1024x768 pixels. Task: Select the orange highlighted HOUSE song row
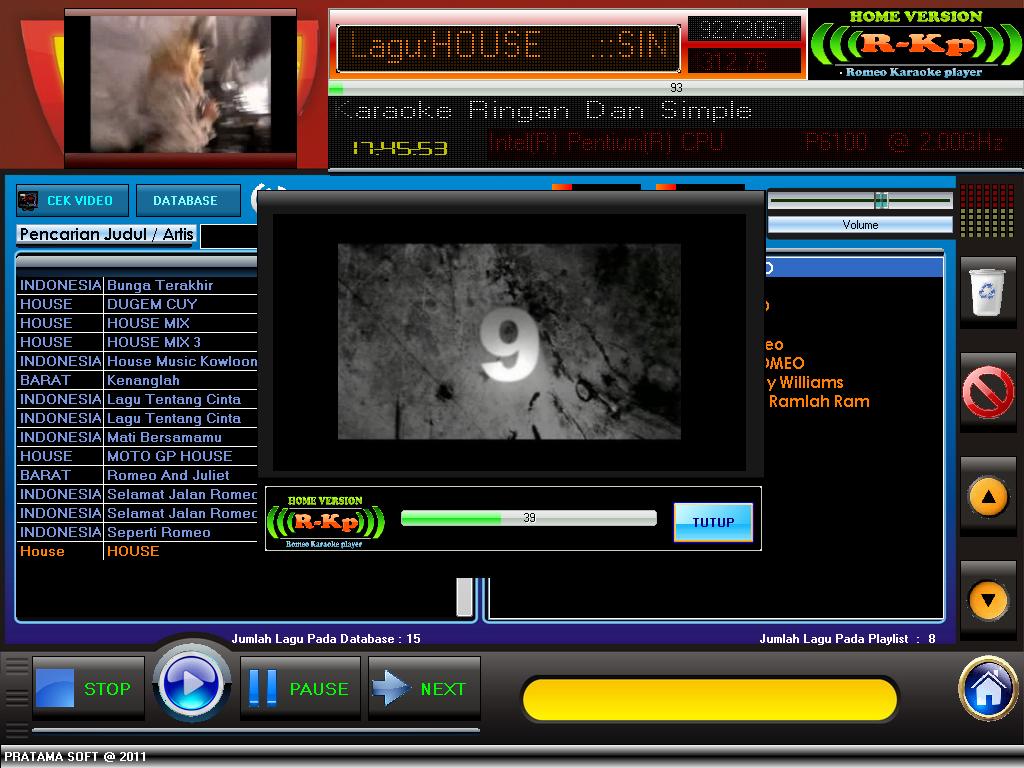click(136, 551)
